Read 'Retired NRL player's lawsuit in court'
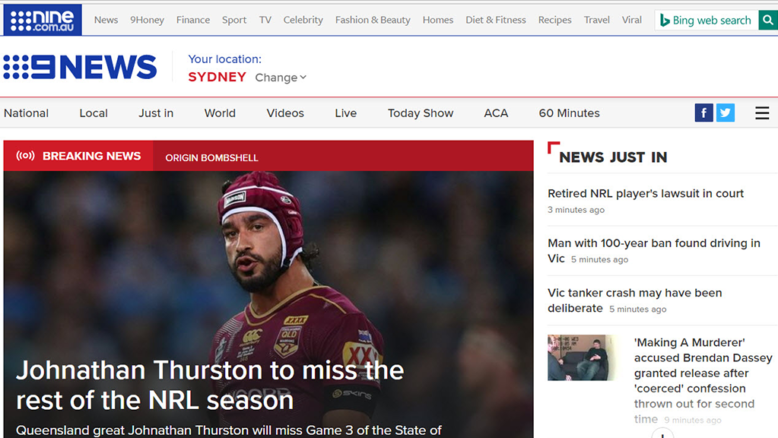 646,193
